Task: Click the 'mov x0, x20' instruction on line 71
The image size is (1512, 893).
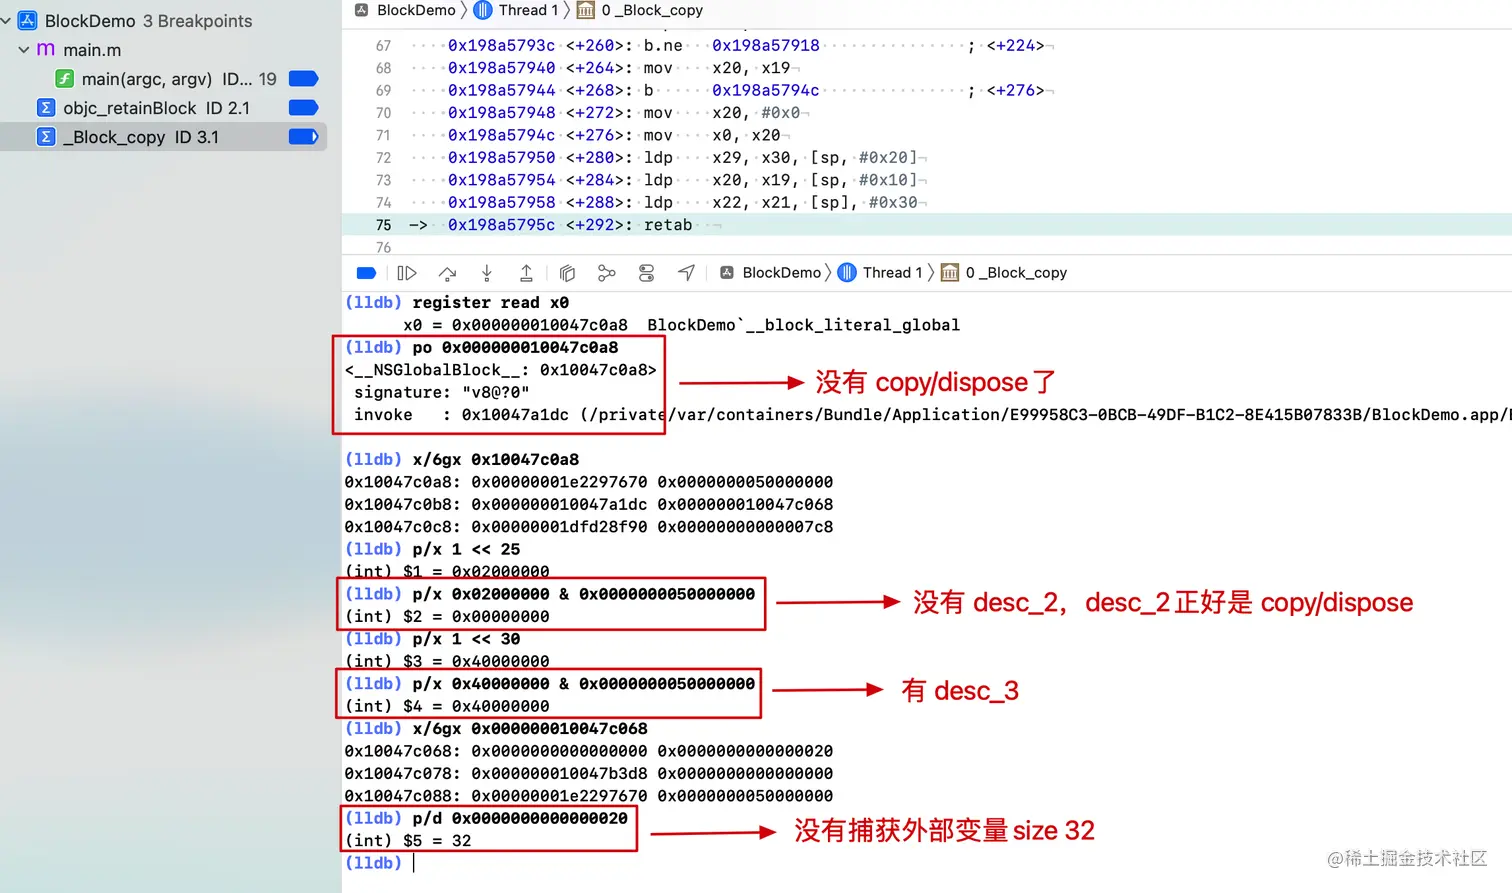Action: point(712,135)
